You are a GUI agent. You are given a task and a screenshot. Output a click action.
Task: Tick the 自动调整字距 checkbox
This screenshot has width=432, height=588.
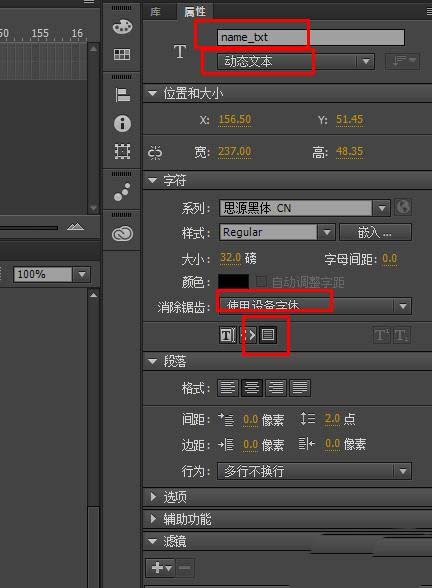click(261, 281)
